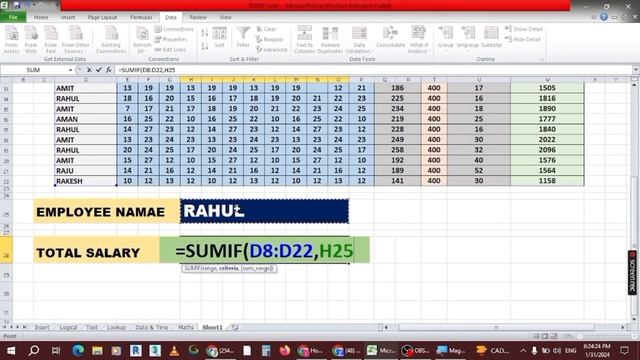Switch to the View tab
640x360 pixels.
point(225,17)
